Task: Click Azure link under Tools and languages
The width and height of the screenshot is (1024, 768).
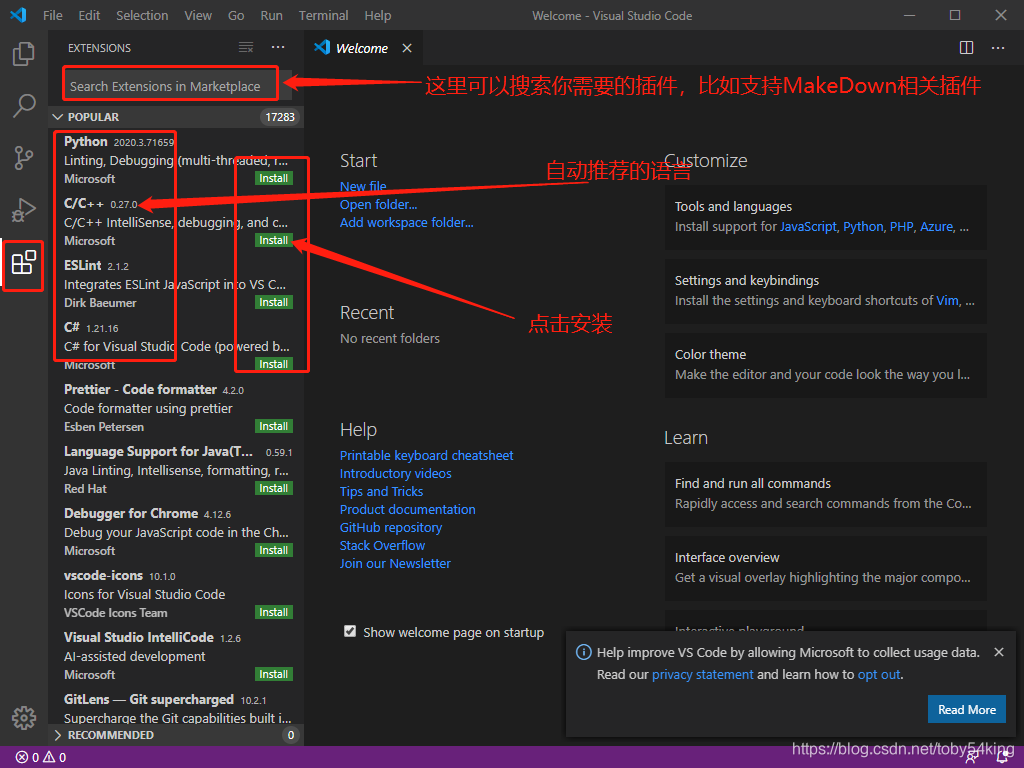Action: click(x=936, y=227)
